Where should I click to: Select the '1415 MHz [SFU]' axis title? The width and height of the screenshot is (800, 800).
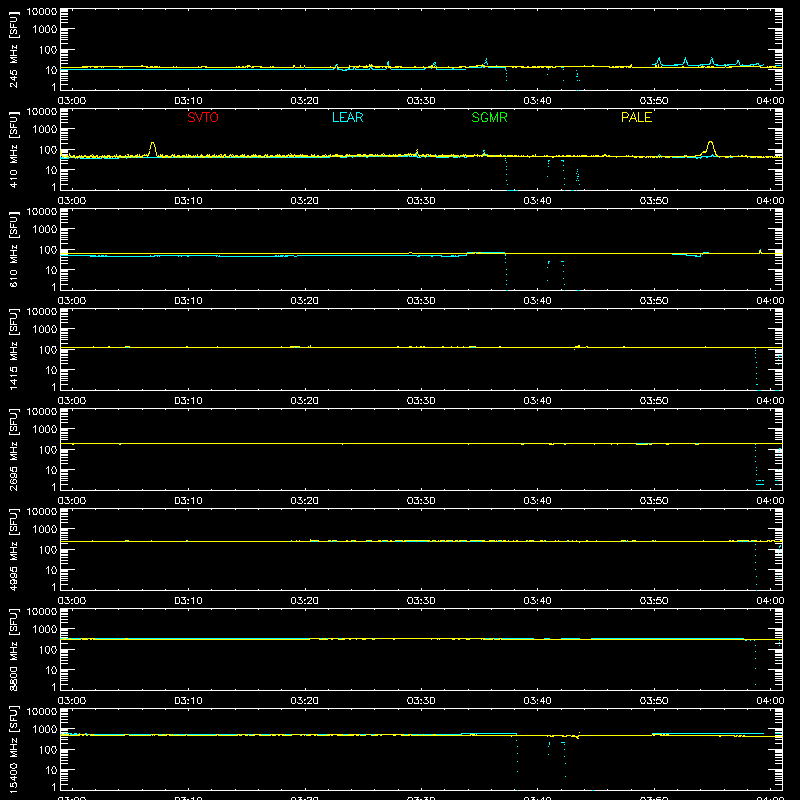click(x=14, y=350)
